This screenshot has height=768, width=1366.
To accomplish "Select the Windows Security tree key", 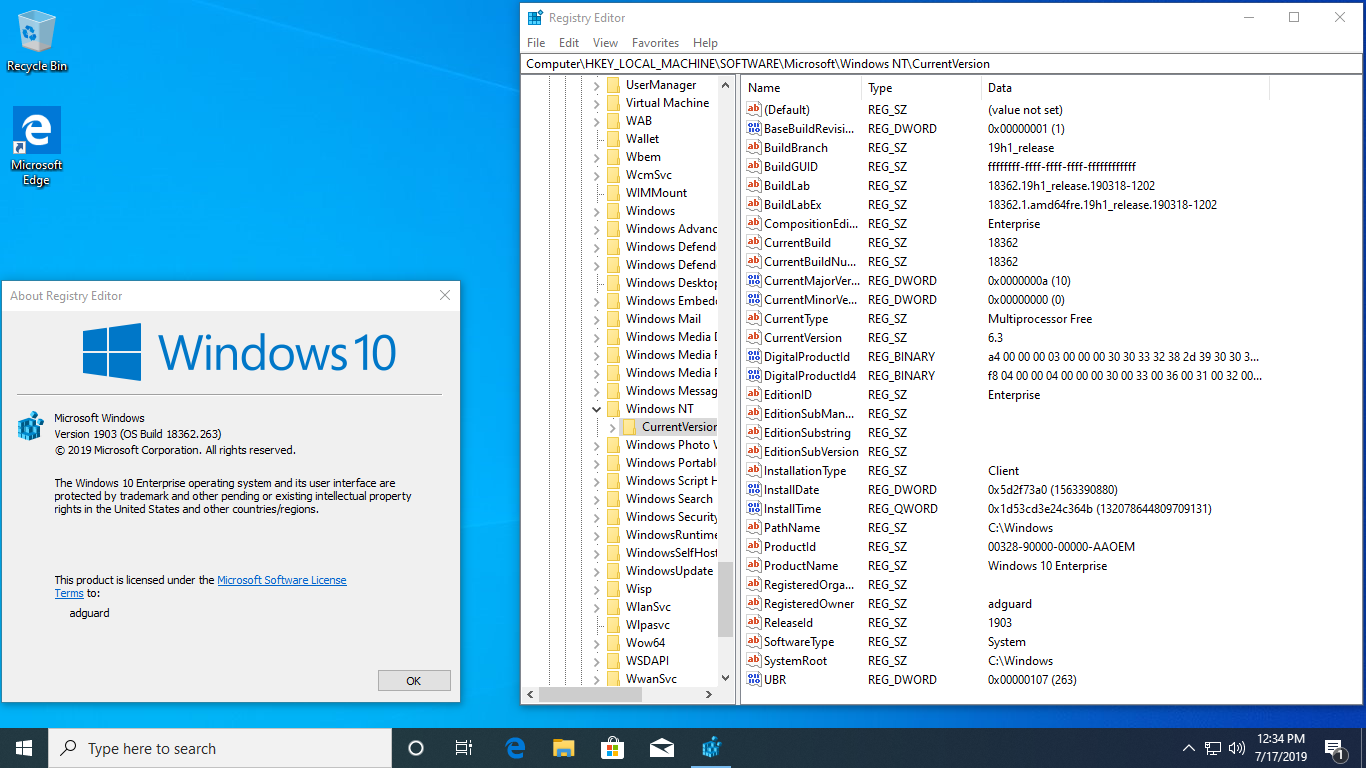I will [671, 517].
